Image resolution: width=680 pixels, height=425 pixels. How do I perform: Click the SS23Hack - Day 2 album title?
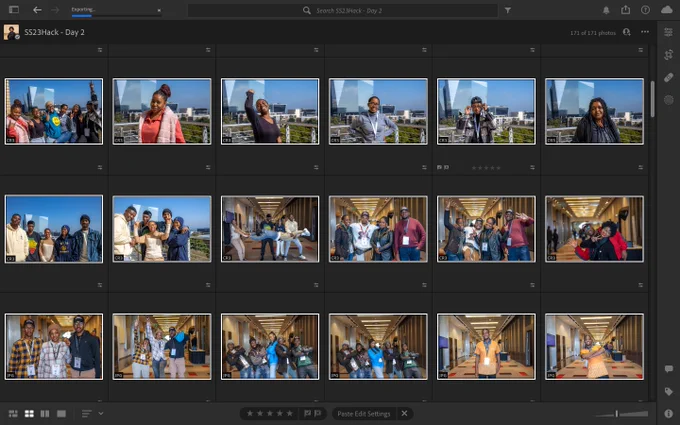(54, 32)
